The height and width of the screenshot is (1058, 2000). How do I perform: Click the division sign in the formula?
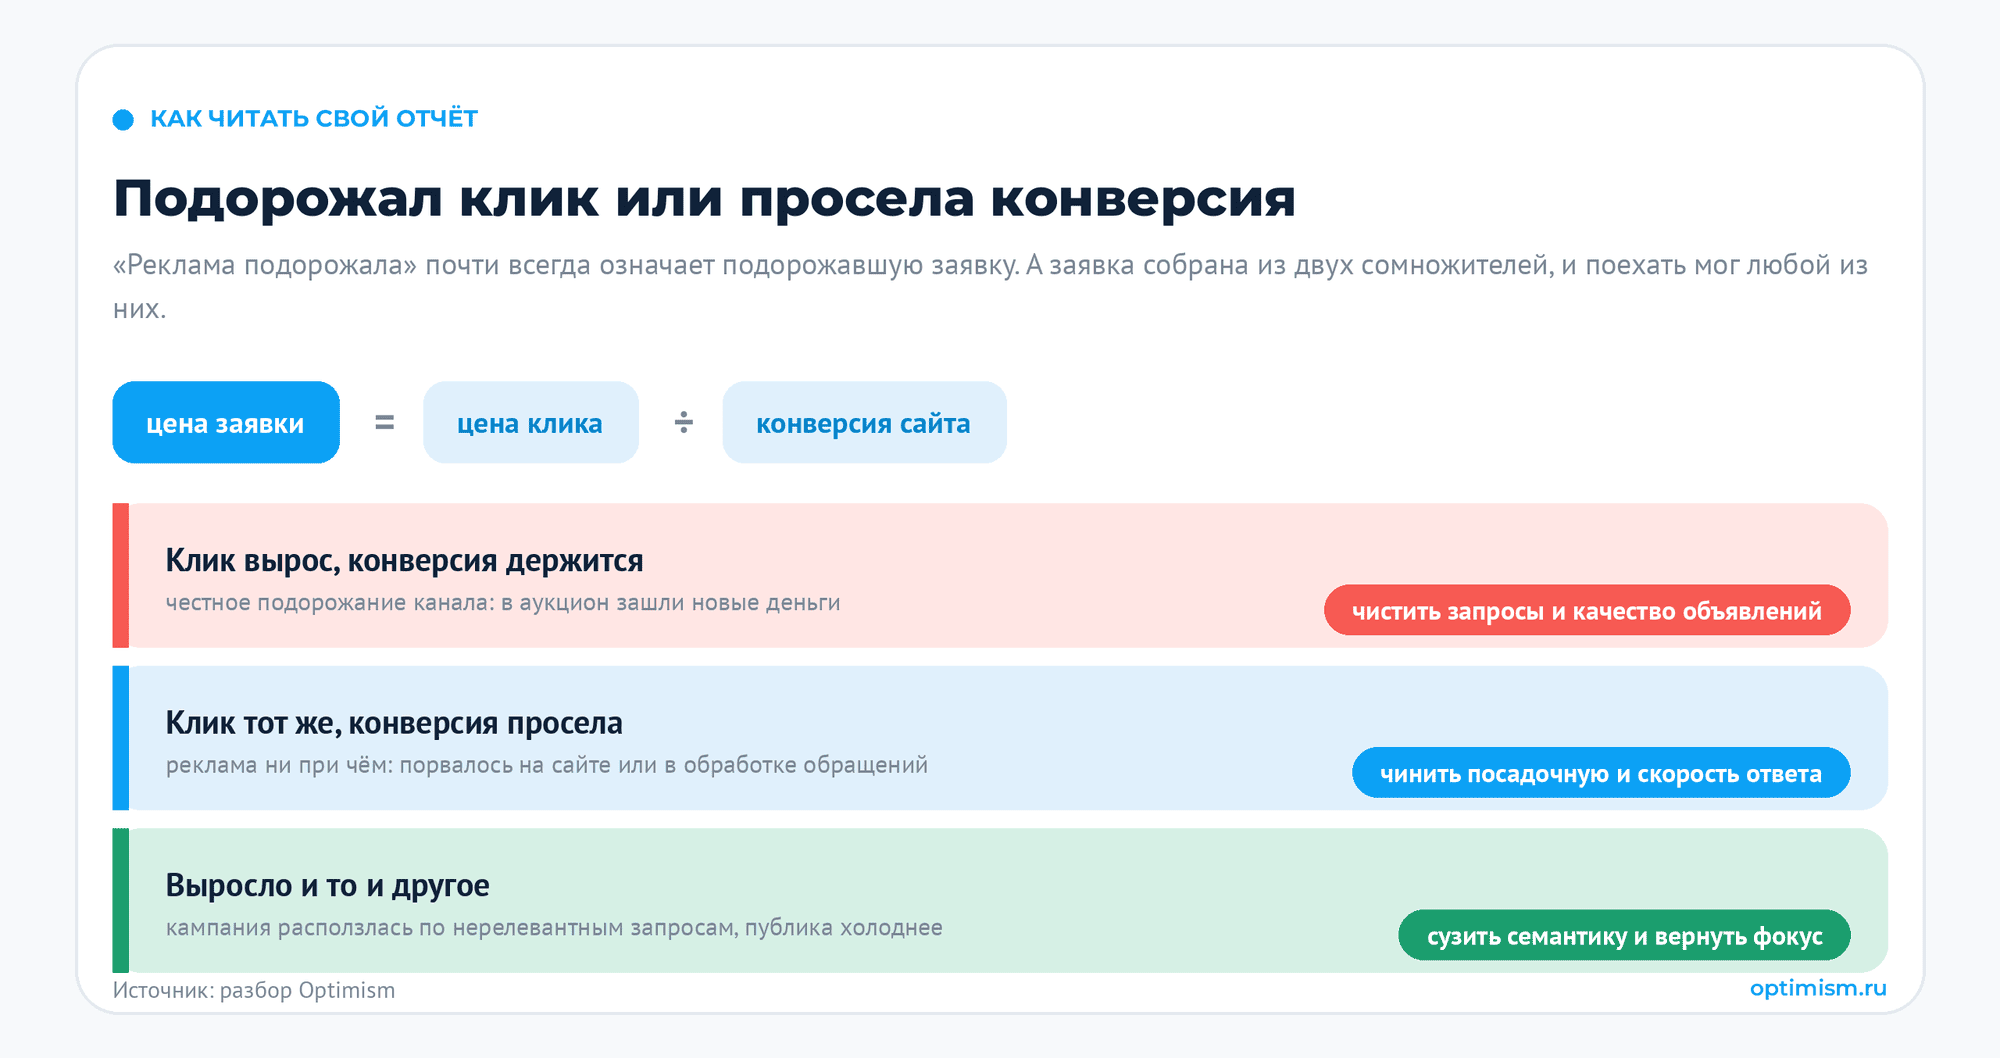(683, 422)
